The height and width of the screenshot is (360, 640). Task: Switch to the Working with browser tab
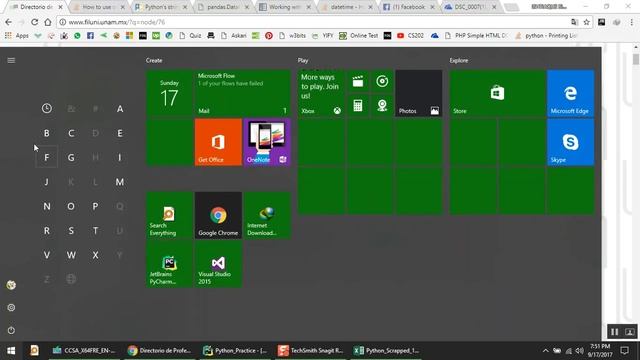(285, 7)
